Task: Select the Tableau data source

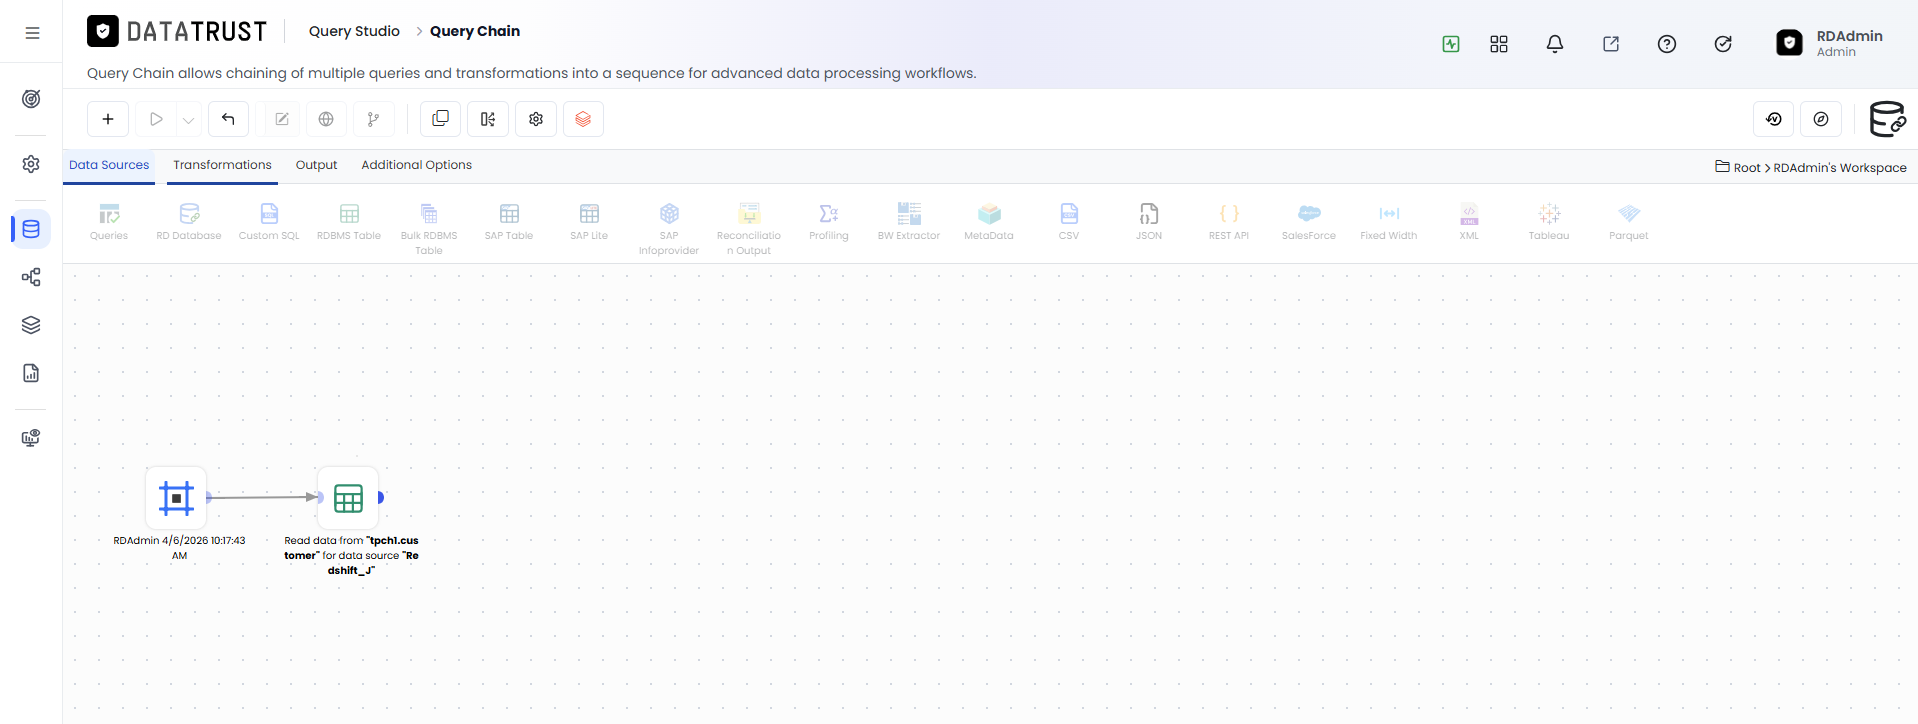Action: coord(1549,222)
